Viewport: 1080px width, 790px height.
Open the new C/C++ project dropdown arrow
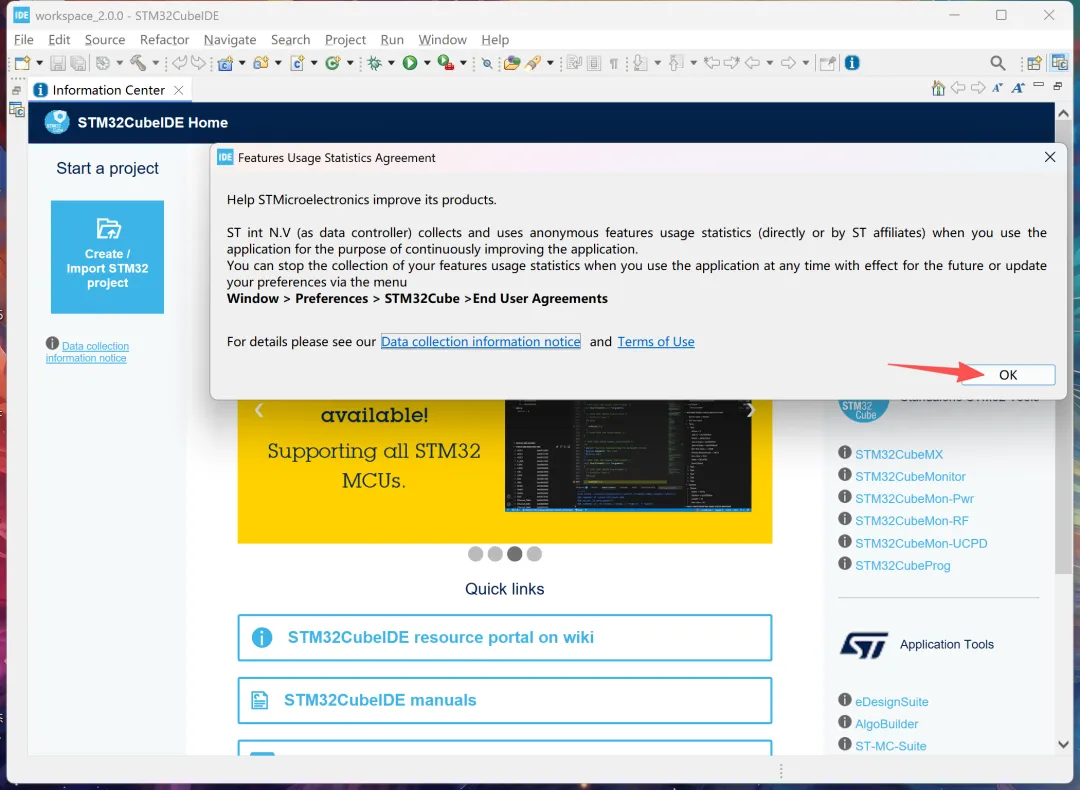pos(242,63)
